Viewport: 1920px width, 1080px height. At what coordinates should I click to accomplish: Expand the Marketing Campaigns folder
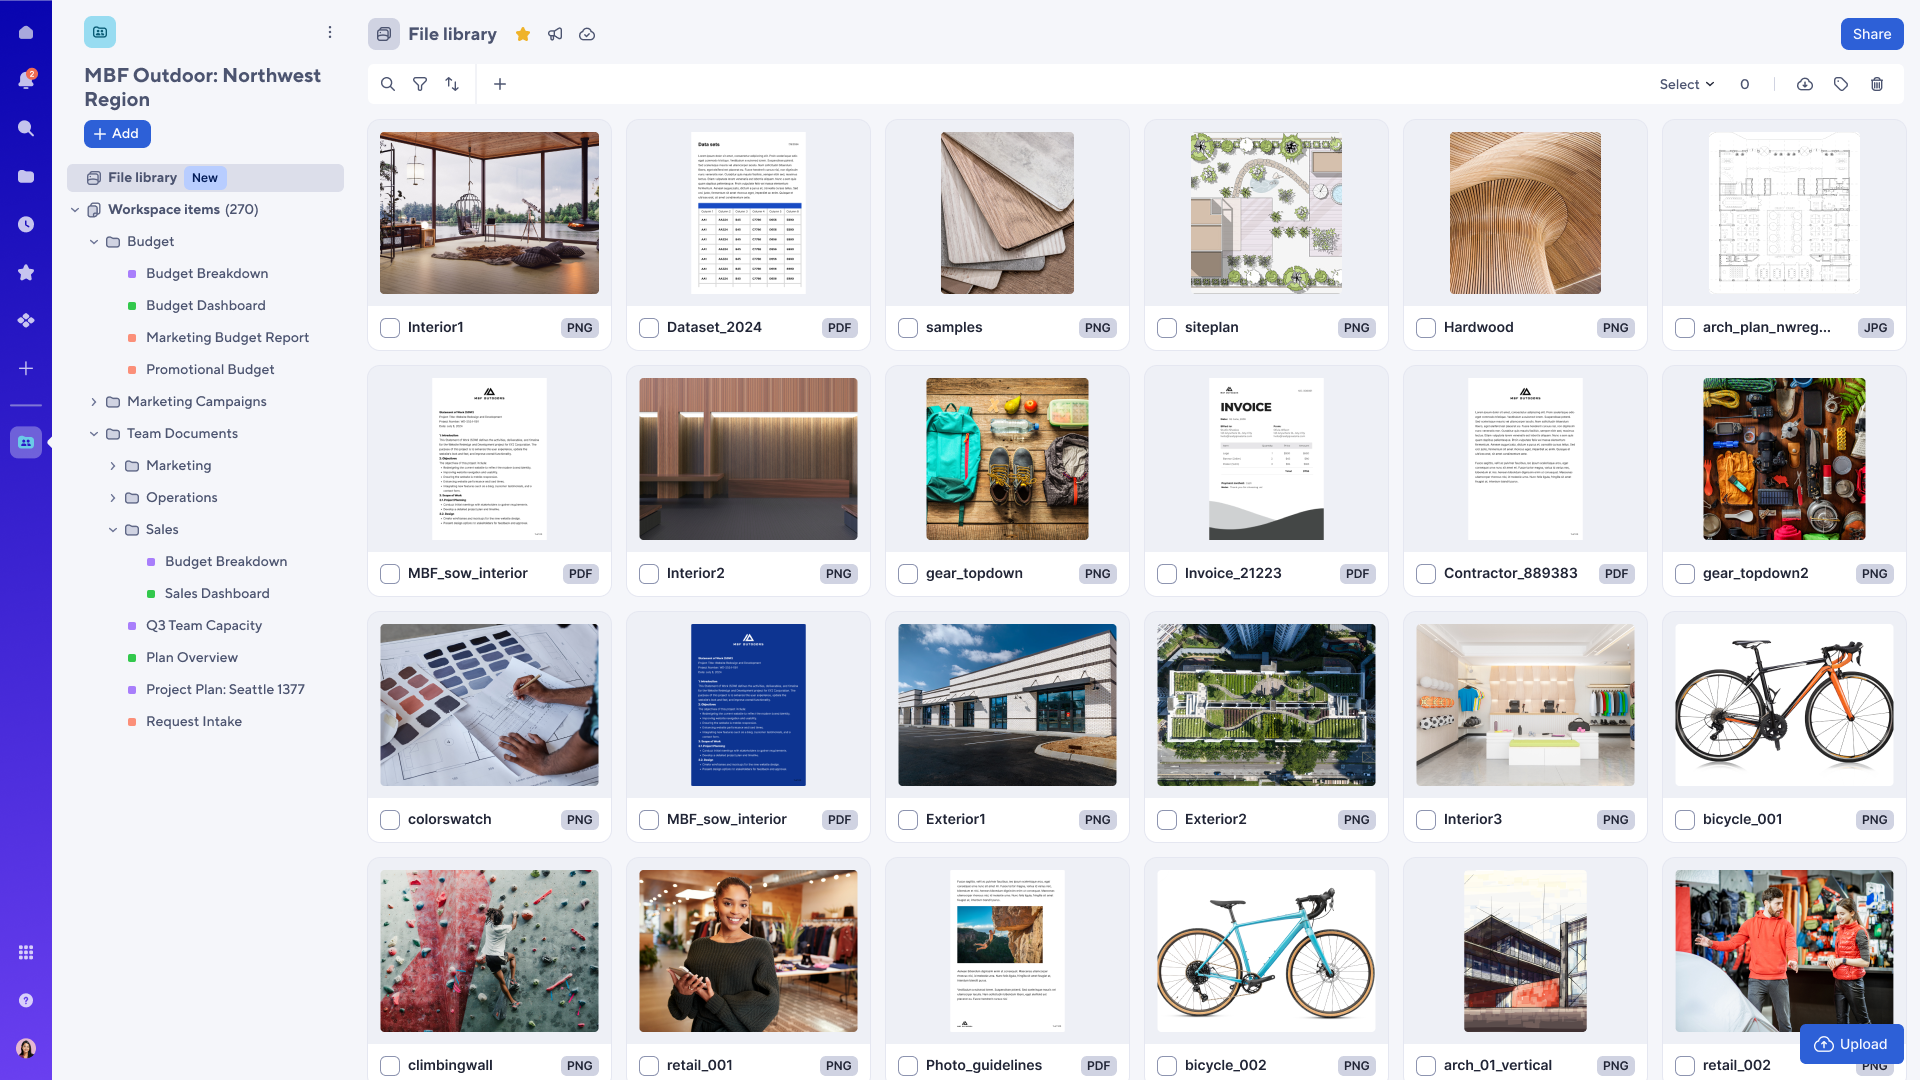(x=94, y=402)
